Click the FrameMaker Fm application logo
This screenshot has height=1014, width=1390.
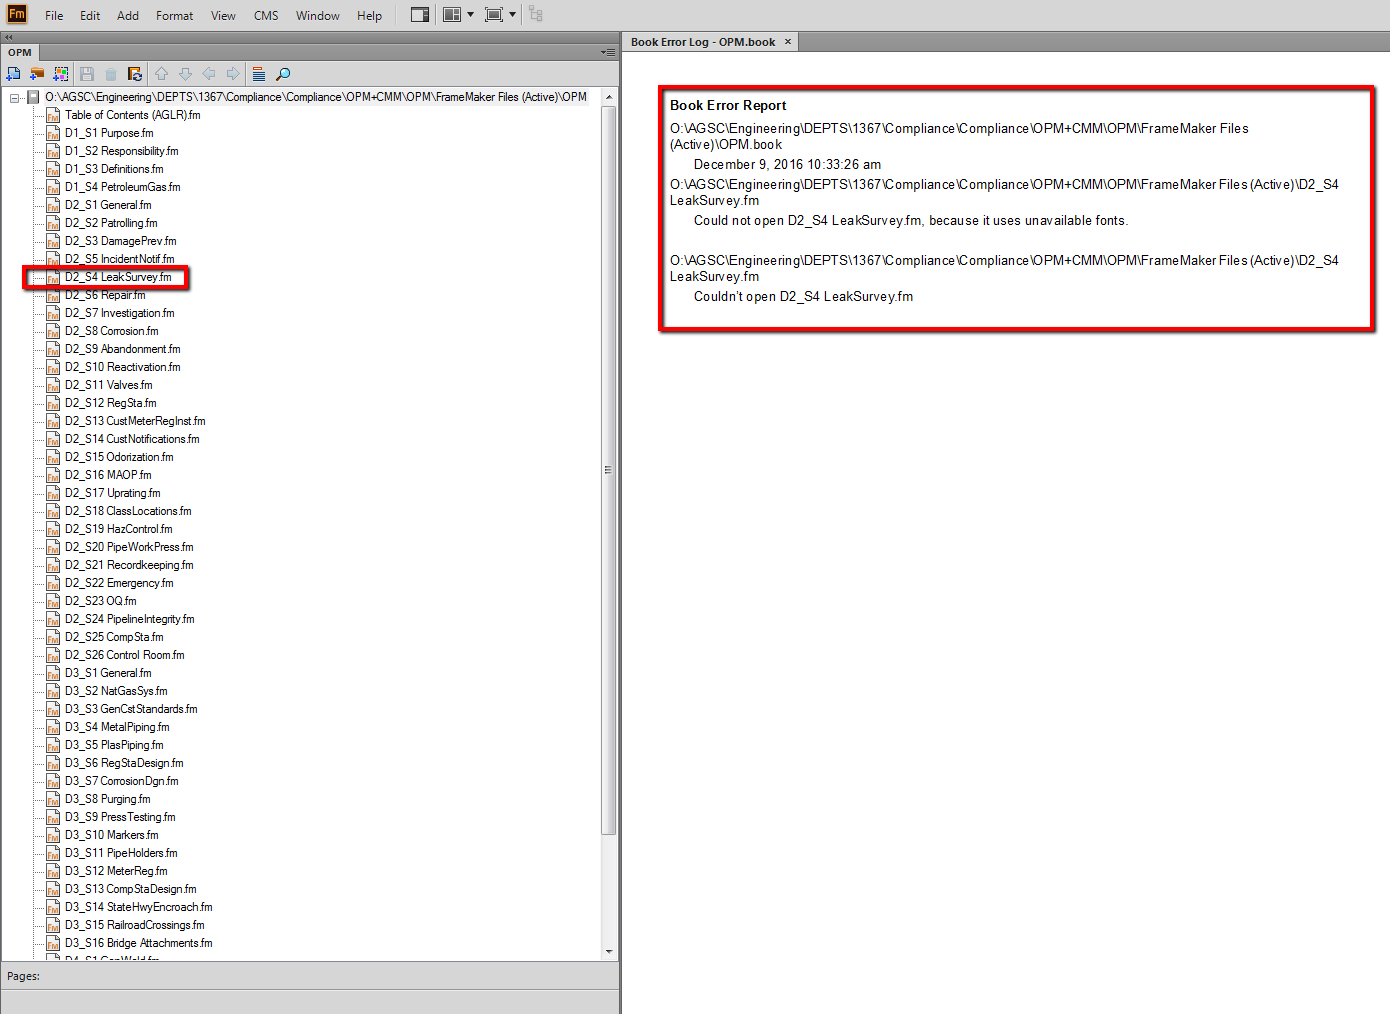tap(17, 14)
